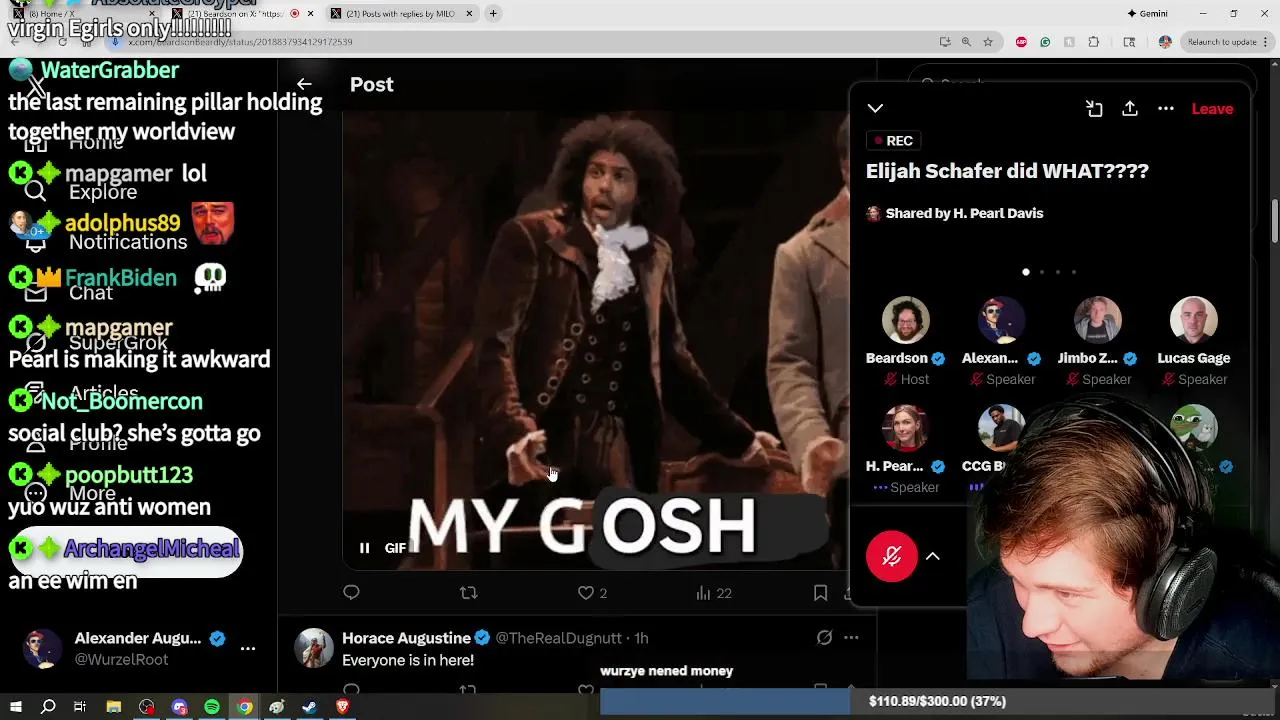
Task: Open host Beardson's avatar
Action: (905, 321)
